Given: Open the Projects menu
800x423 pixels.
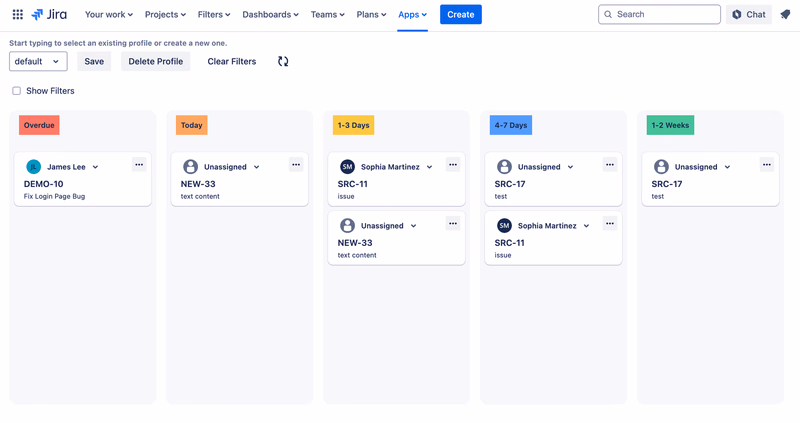Looking at the screenshot, I should (165, 14).
